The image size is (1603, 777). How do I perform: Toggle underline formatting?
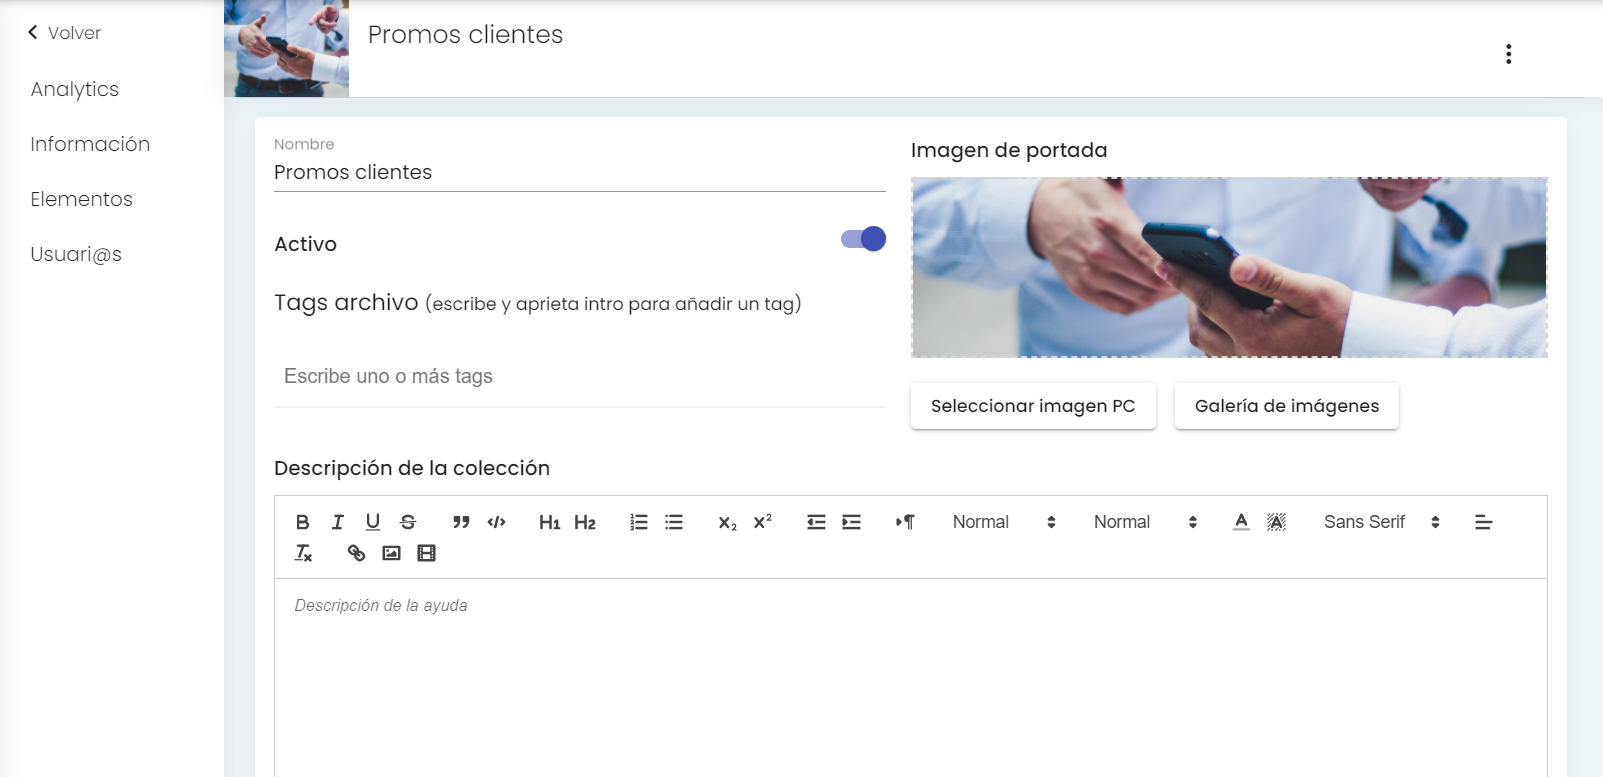[x=373, y=522]
